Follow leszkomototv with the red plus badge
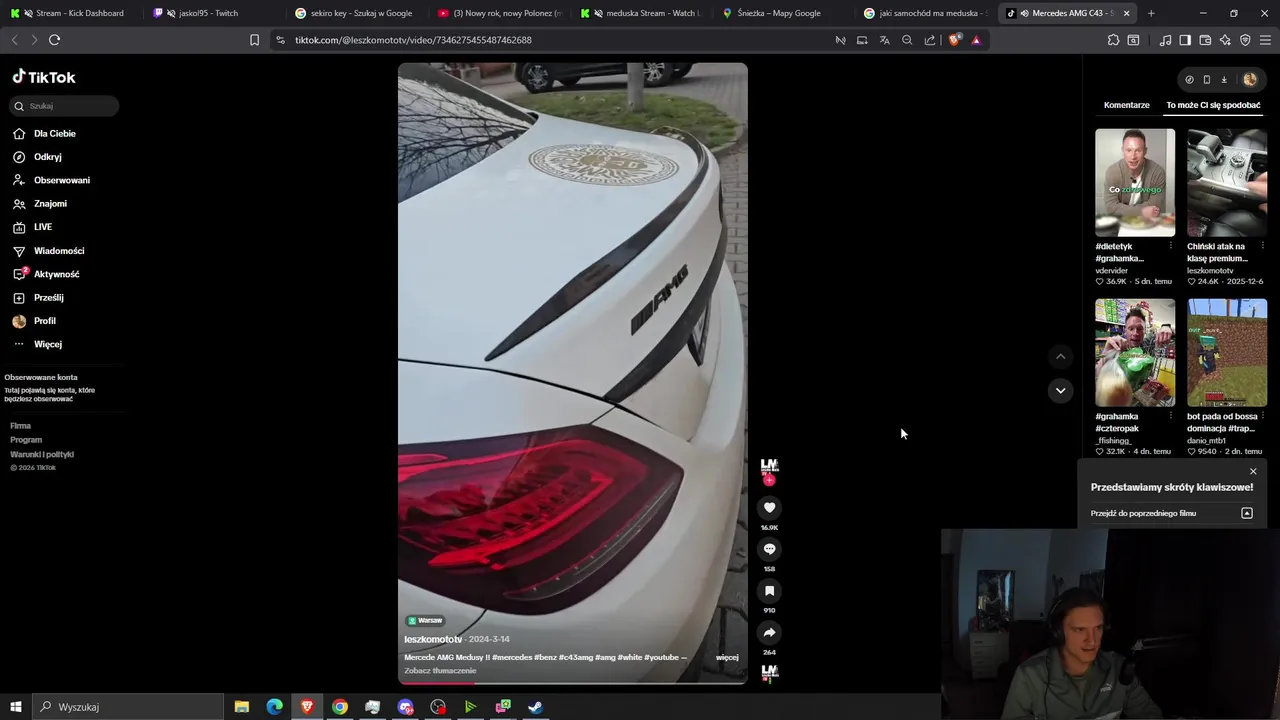The image size is (1280, 720). point(769,480)
